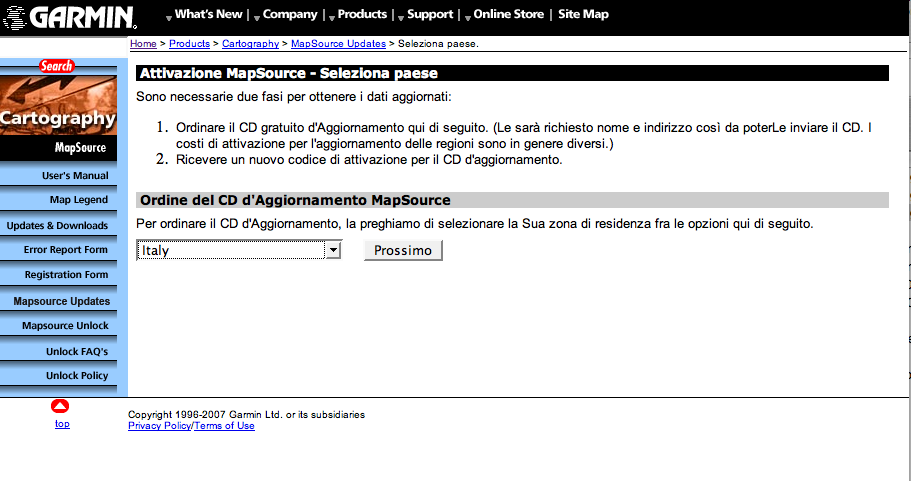
Task: Click the Cartography banner image
Action: (x=58, y=105)
